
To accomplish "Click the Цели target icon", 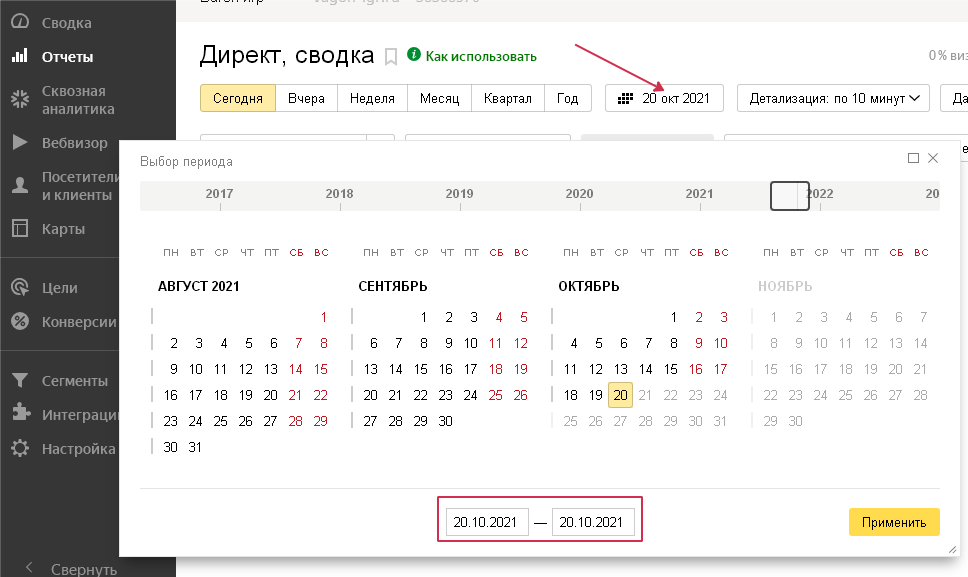I will coord(19,288).
